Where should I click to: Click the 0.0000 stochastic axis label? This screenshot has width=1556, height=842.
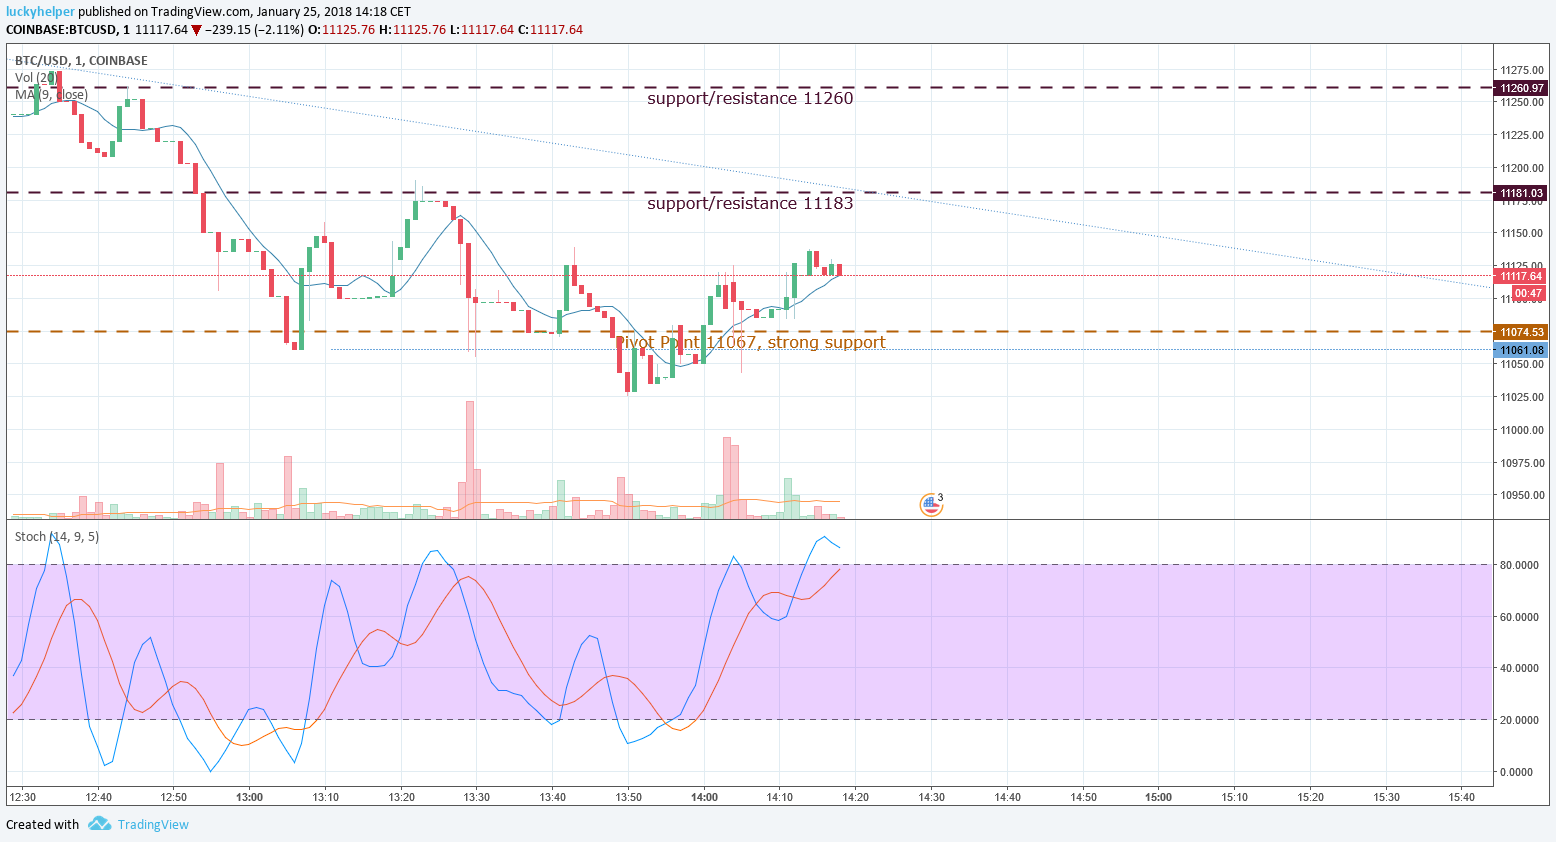point(1516,772)
